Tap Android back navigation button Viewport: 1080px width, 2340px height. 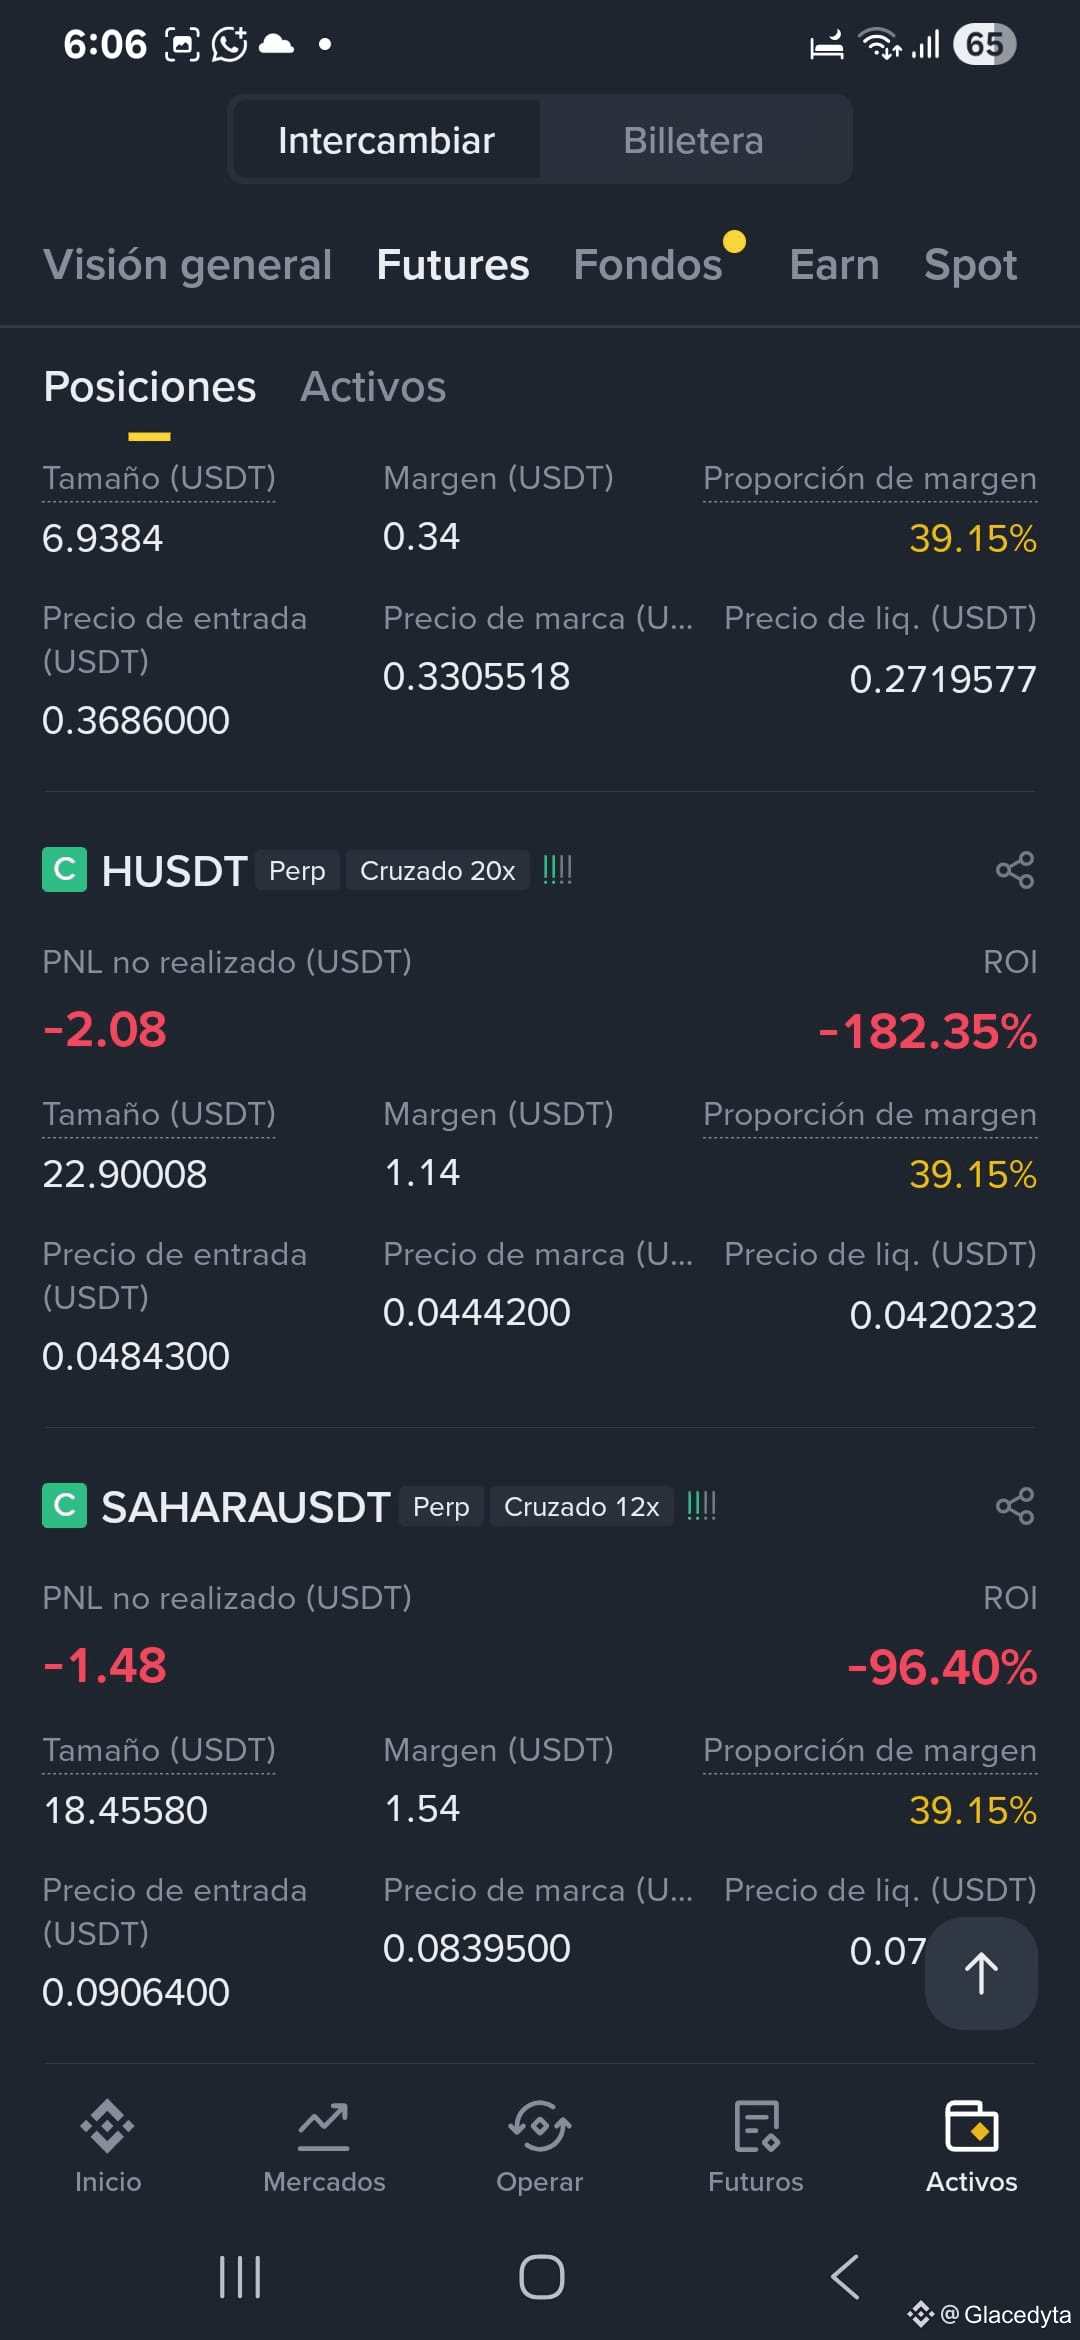point(845,2277)
